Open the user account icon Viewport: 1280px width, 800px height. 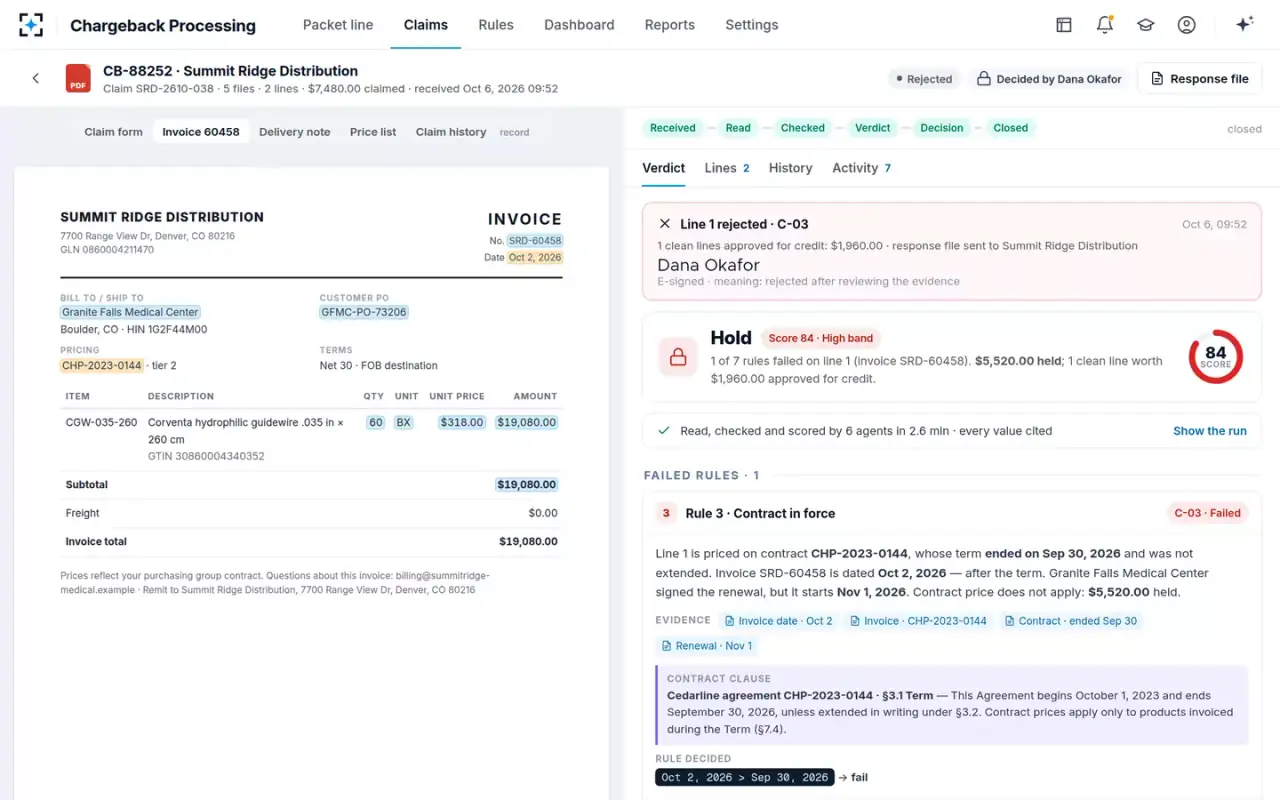(x=1187, y=25)
